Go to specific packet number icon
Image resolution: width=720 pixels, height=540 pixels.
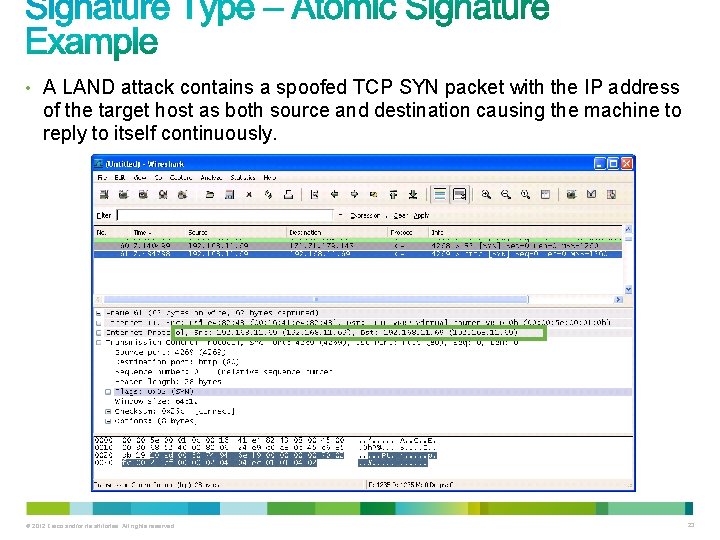tap(374, 195)
